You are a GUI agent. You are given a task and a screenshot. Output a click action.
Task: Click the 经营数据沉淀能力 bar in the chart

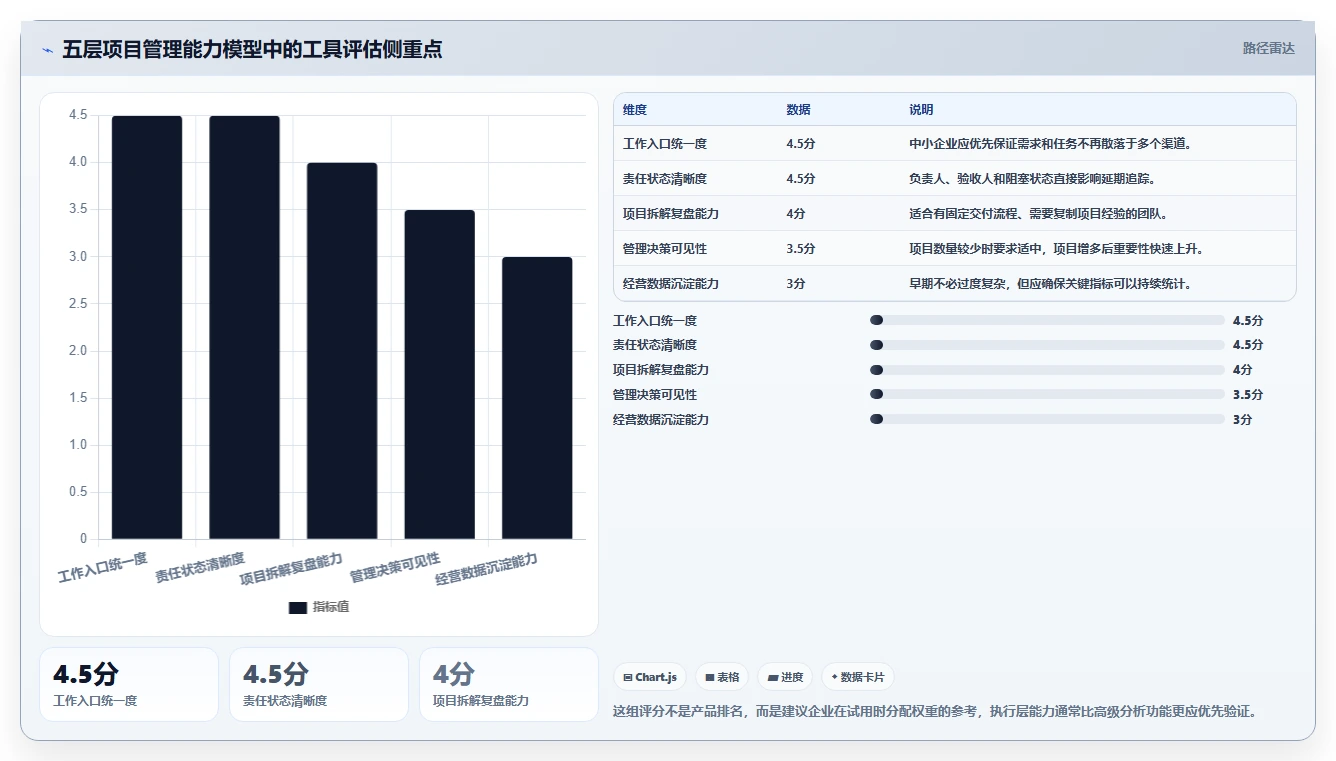[x=537, y=398]
